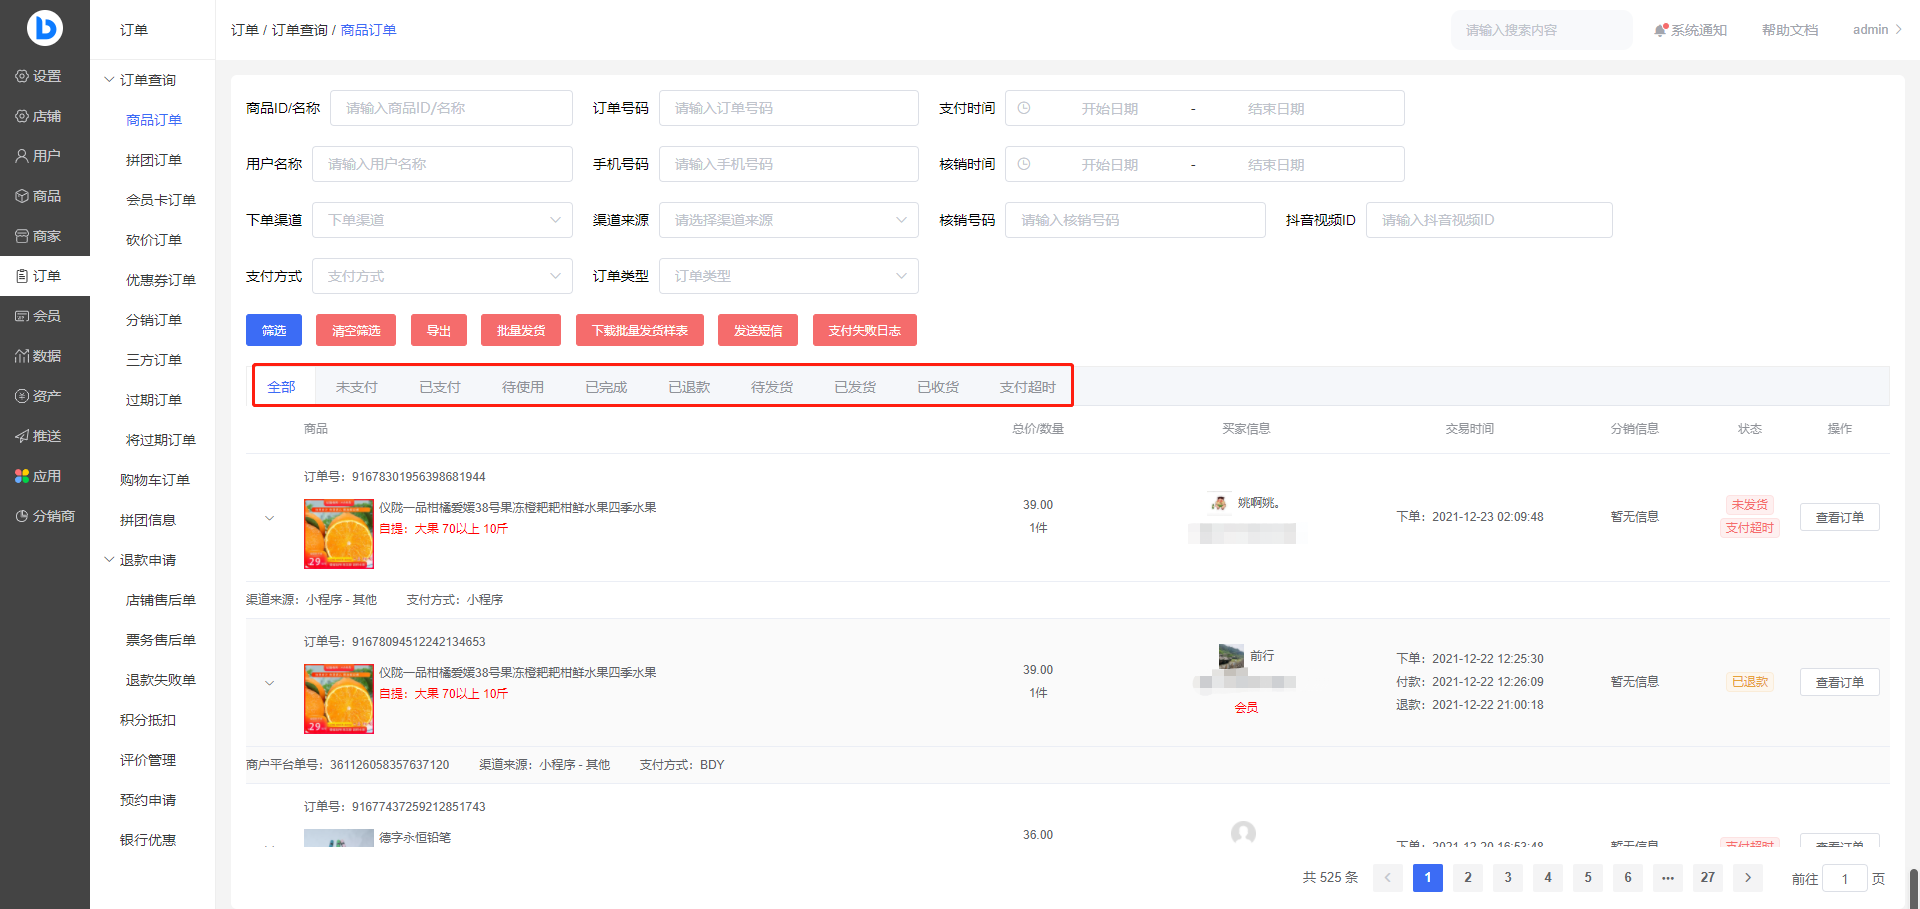Viewport: 1920px width, 909px height.
Task: Collapse the 订单查询 menu group
Action: click(x=110, y=80)
